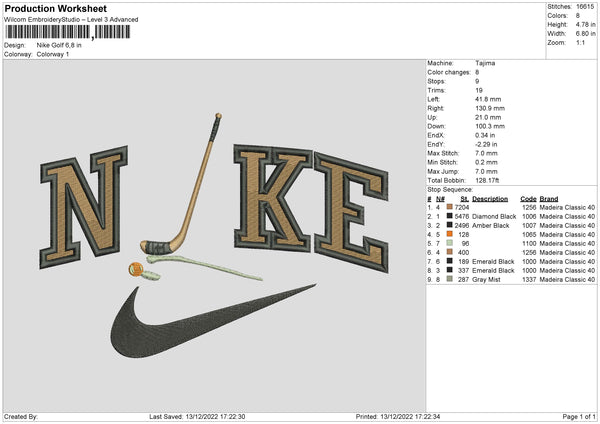This screenshot has width=600, height=424.
Task: Click the Stitches value 16615
Action: click(x=585, y=7)
